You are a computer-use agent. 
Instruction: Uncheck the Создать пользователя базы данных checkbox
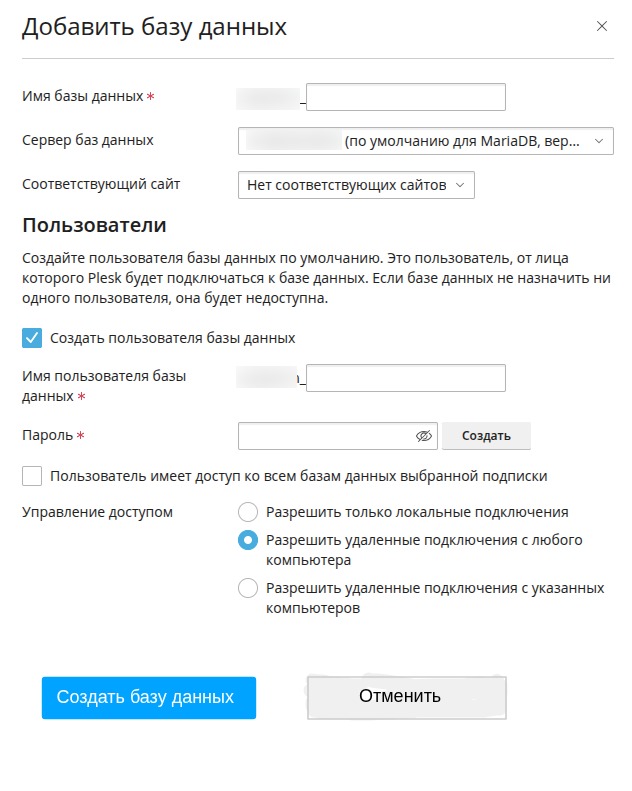pyautogui.click(x=32, y=338)
